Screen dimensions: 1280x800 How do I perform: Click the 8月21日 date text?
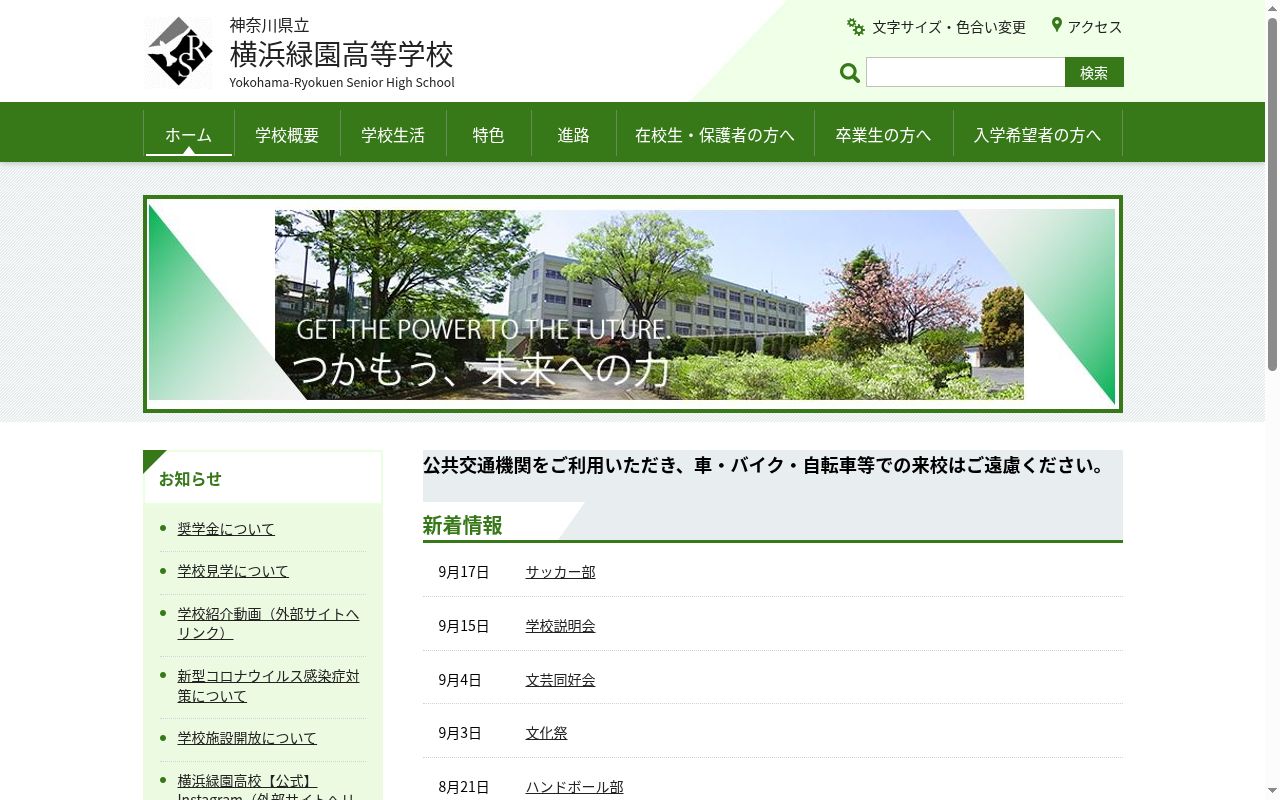tap(464, 787)
